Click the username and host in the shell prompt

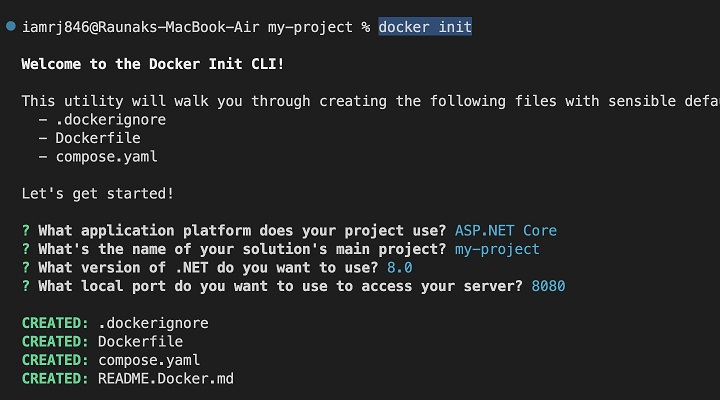pos(135,27)
